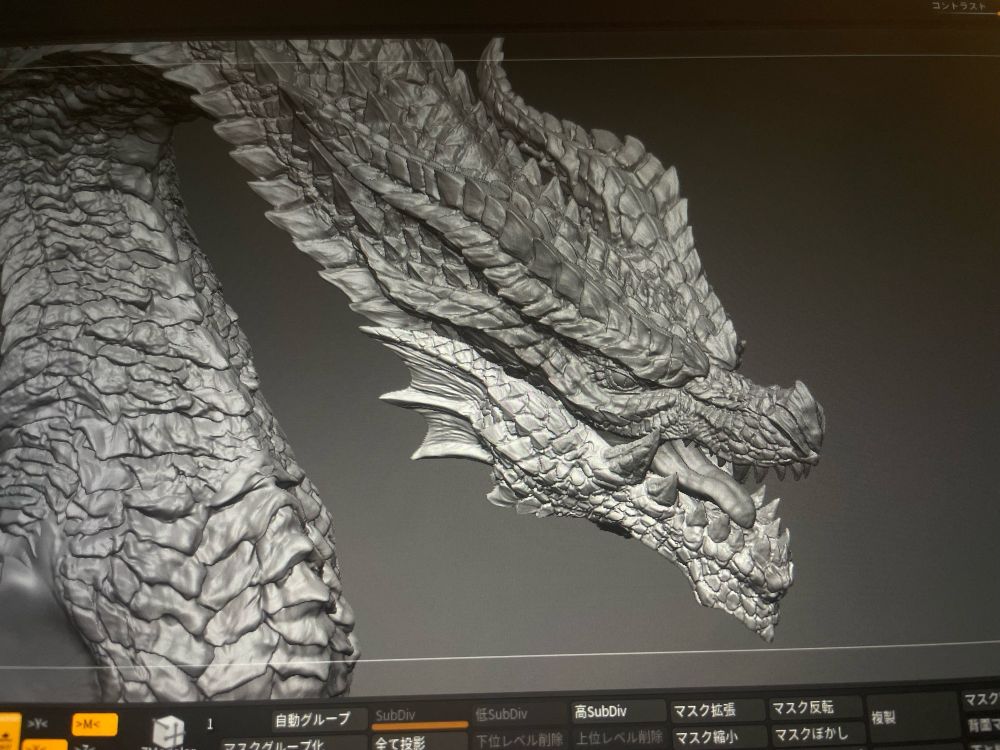
Task: Open the ZModeler cube brush icon
Action: pyautogui.click(x=168, y=731)
